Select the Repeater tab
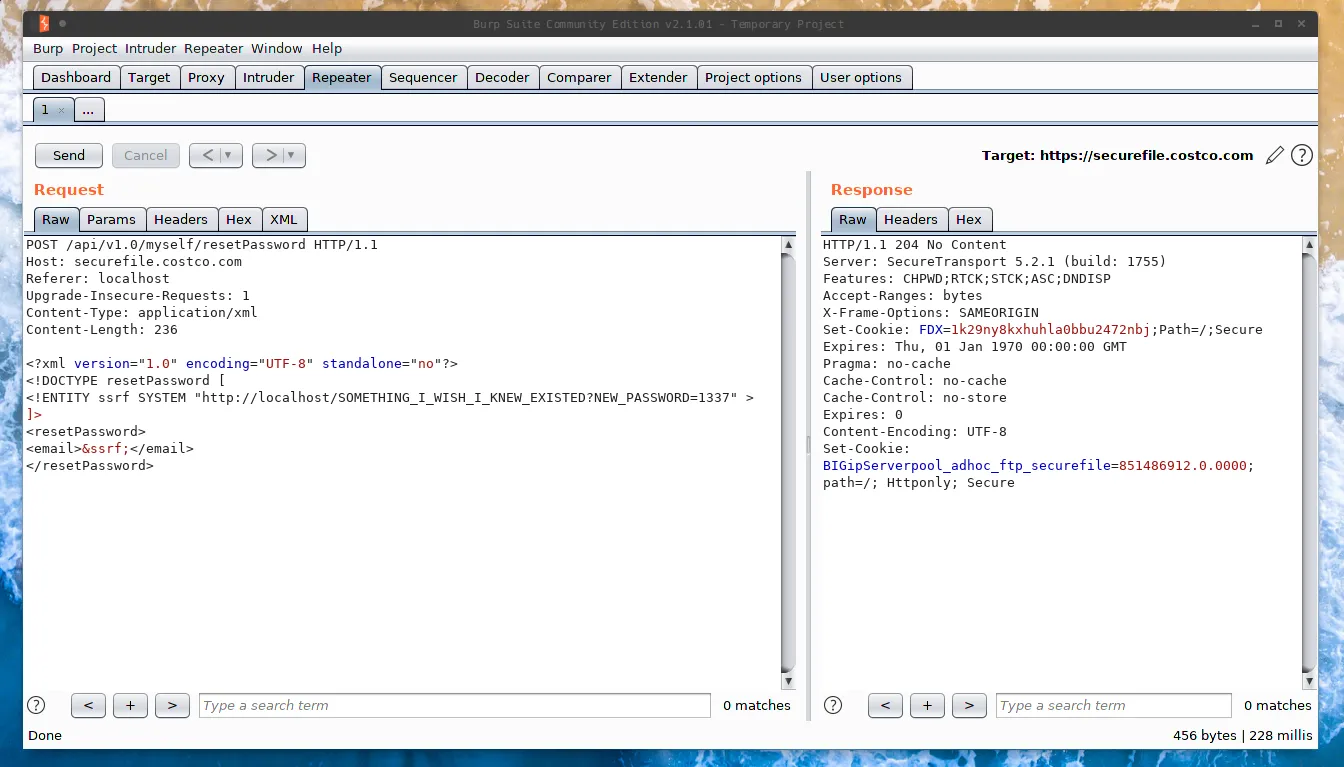The image size is (1344, 767). pos(342,77)
